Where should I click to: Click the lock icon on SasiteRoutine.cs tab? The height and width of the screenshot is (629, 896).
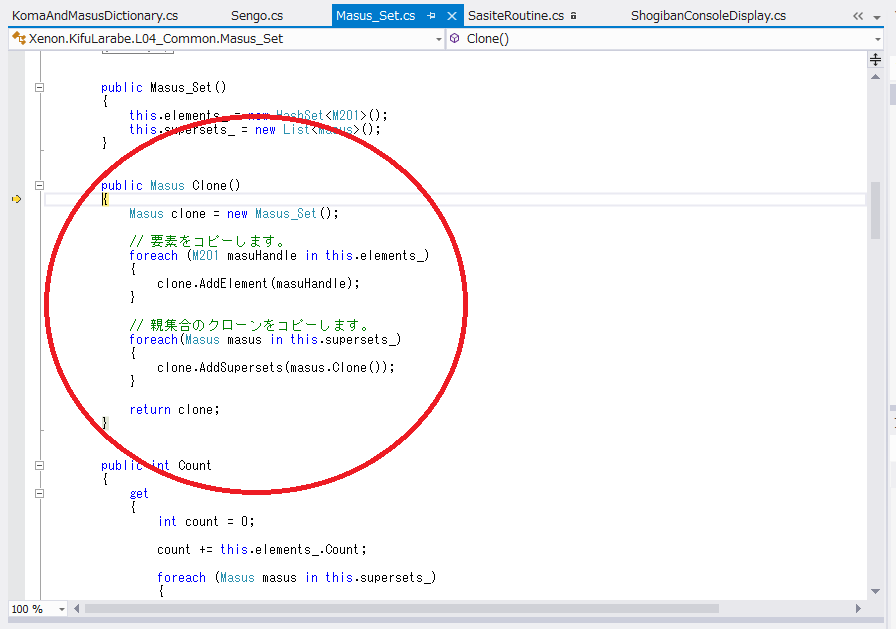pyautogui.click(x=573, y=16)
